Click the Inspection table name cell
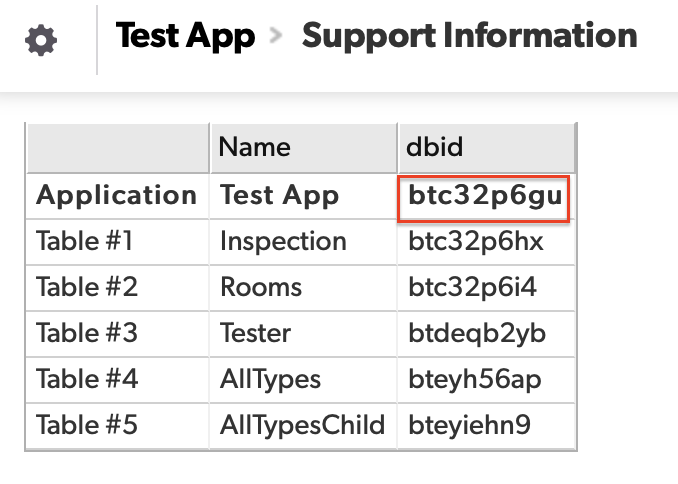This screenshot has width=678, height=484. point(283,242)
